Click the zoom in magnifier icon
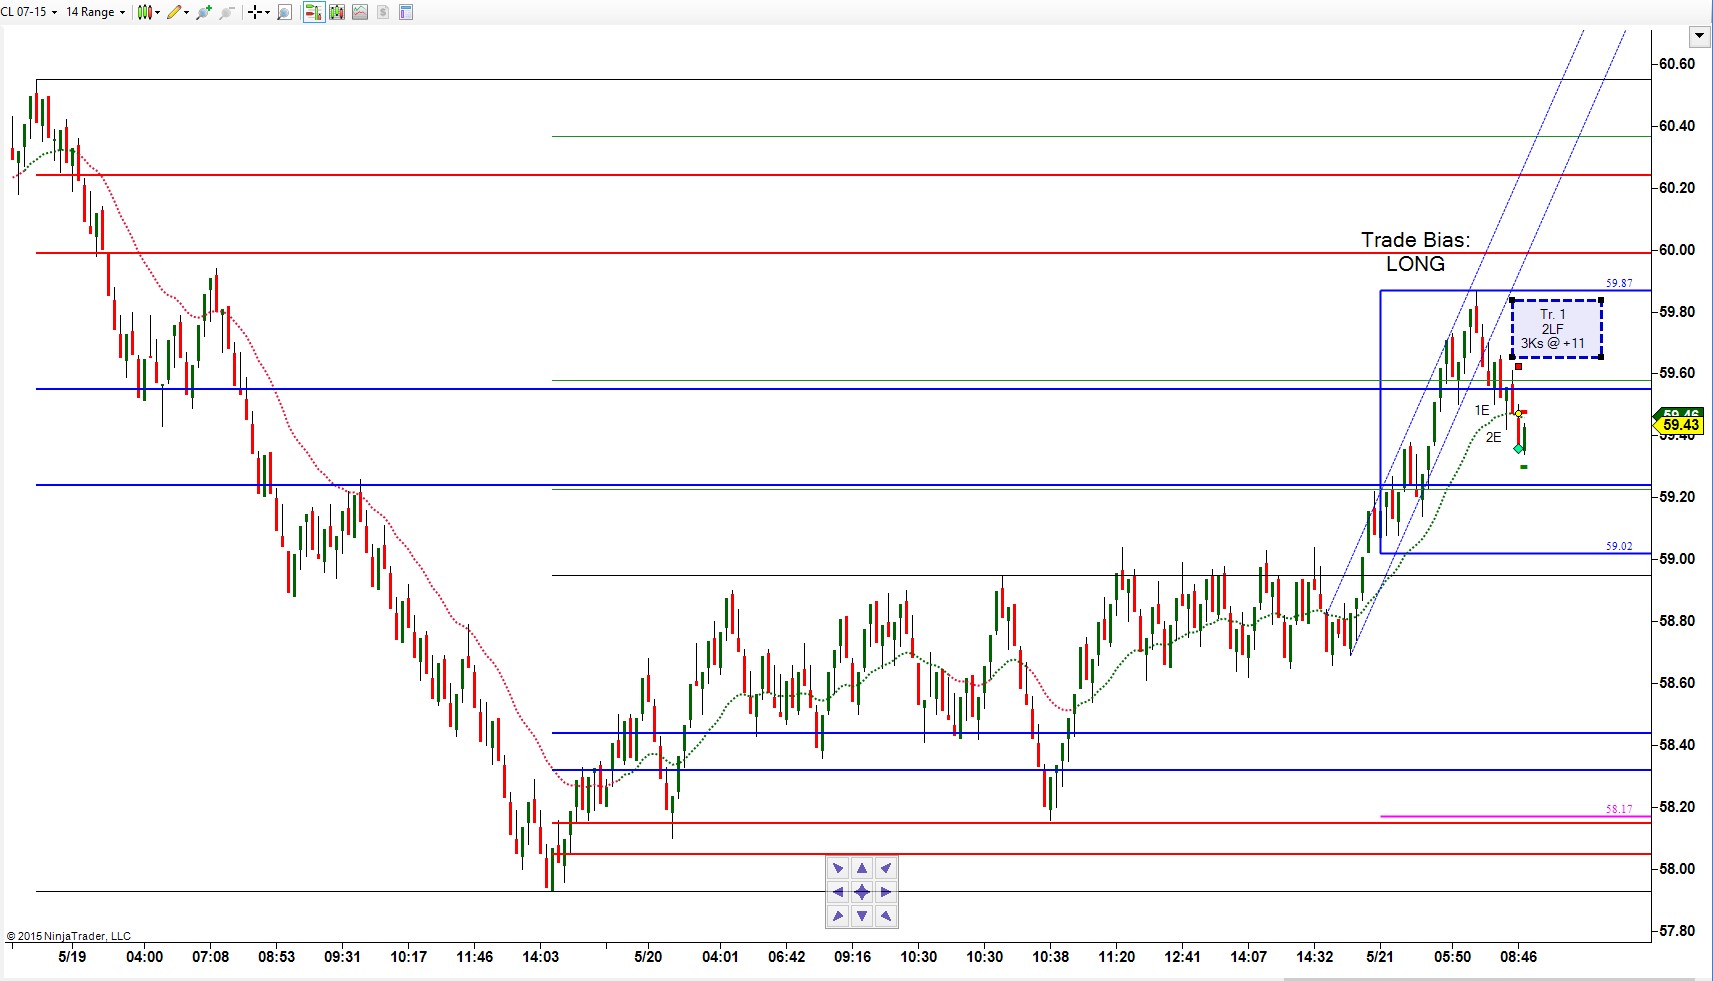 [204, 12]
